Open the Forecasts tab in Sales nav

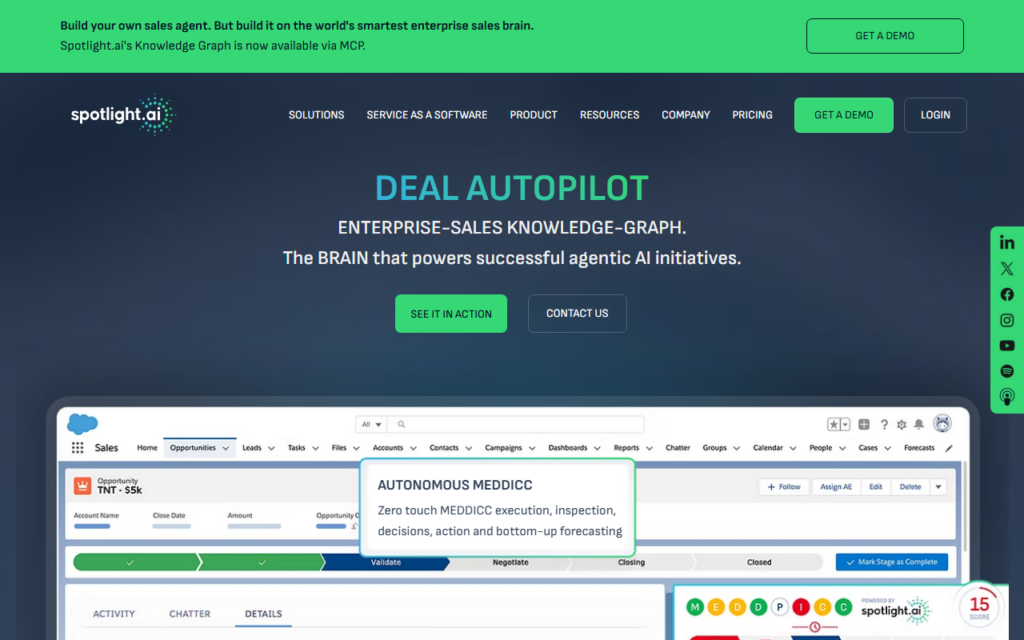919,448
